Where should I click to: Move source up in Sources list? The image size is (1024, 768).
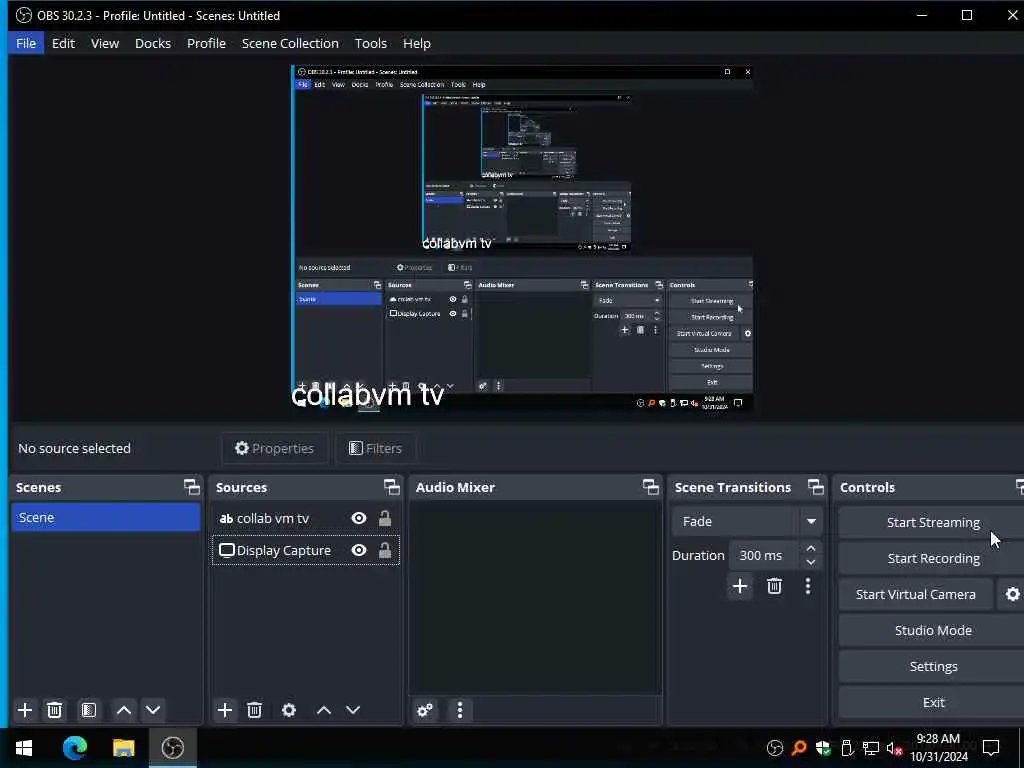pyautogui.click(x=324, y=710)
